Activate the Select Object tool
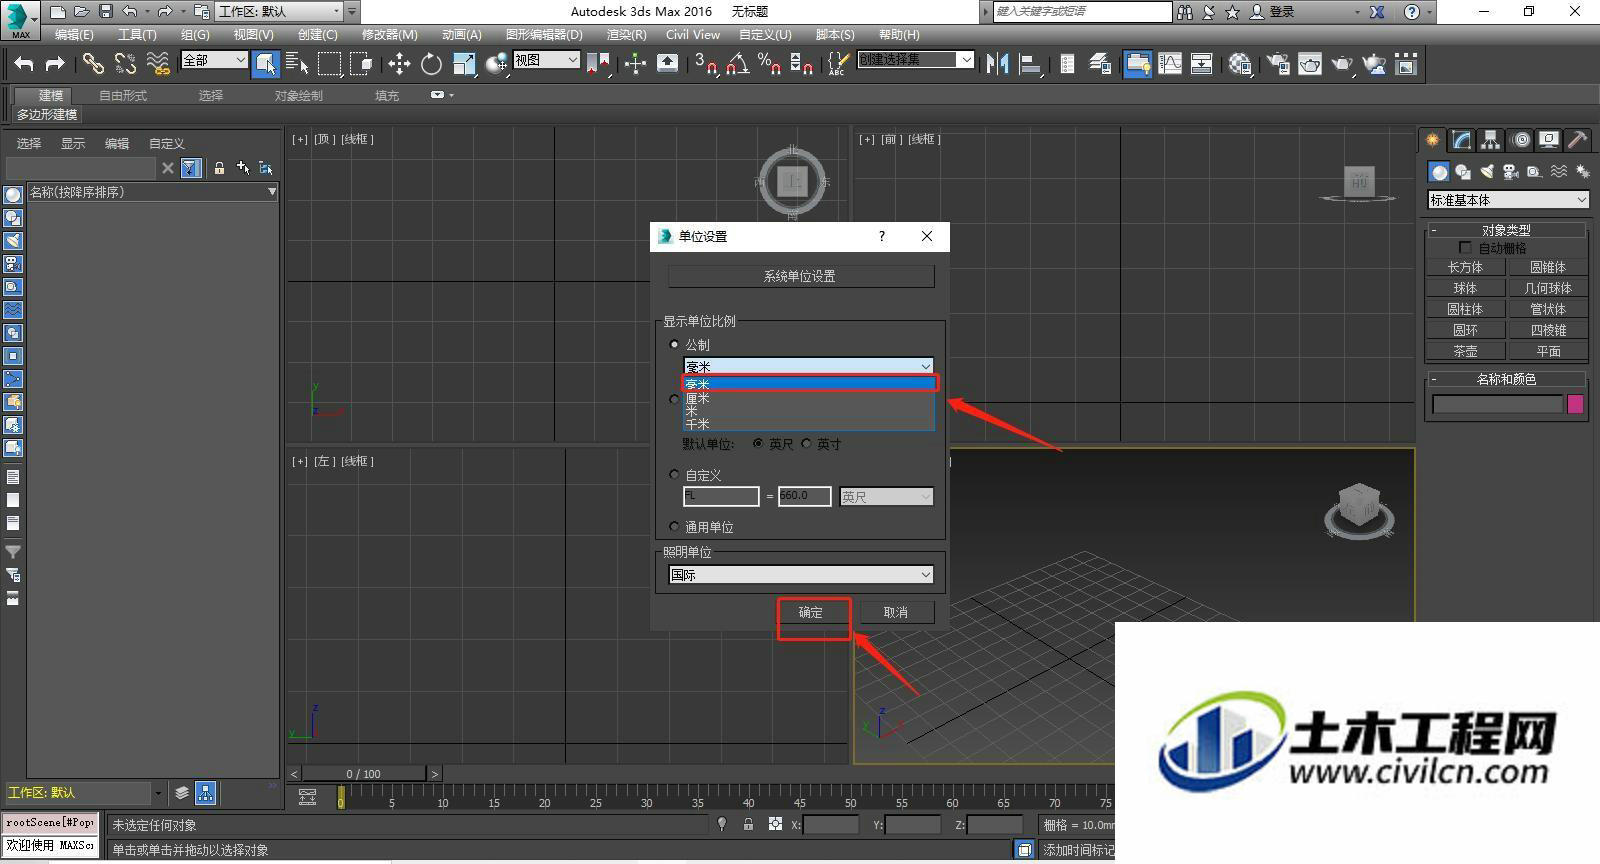 265,64
